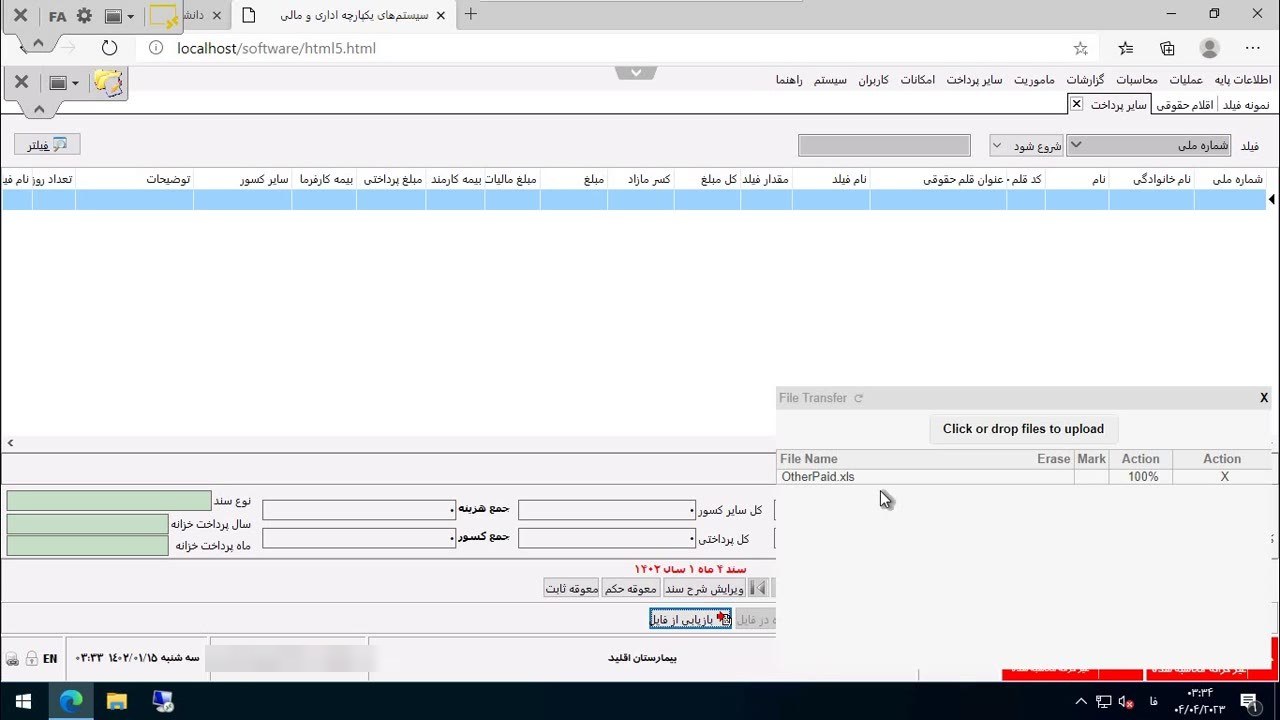
Task: Collapse the top floating toolbar with its chevron
Action: (38, 43)
